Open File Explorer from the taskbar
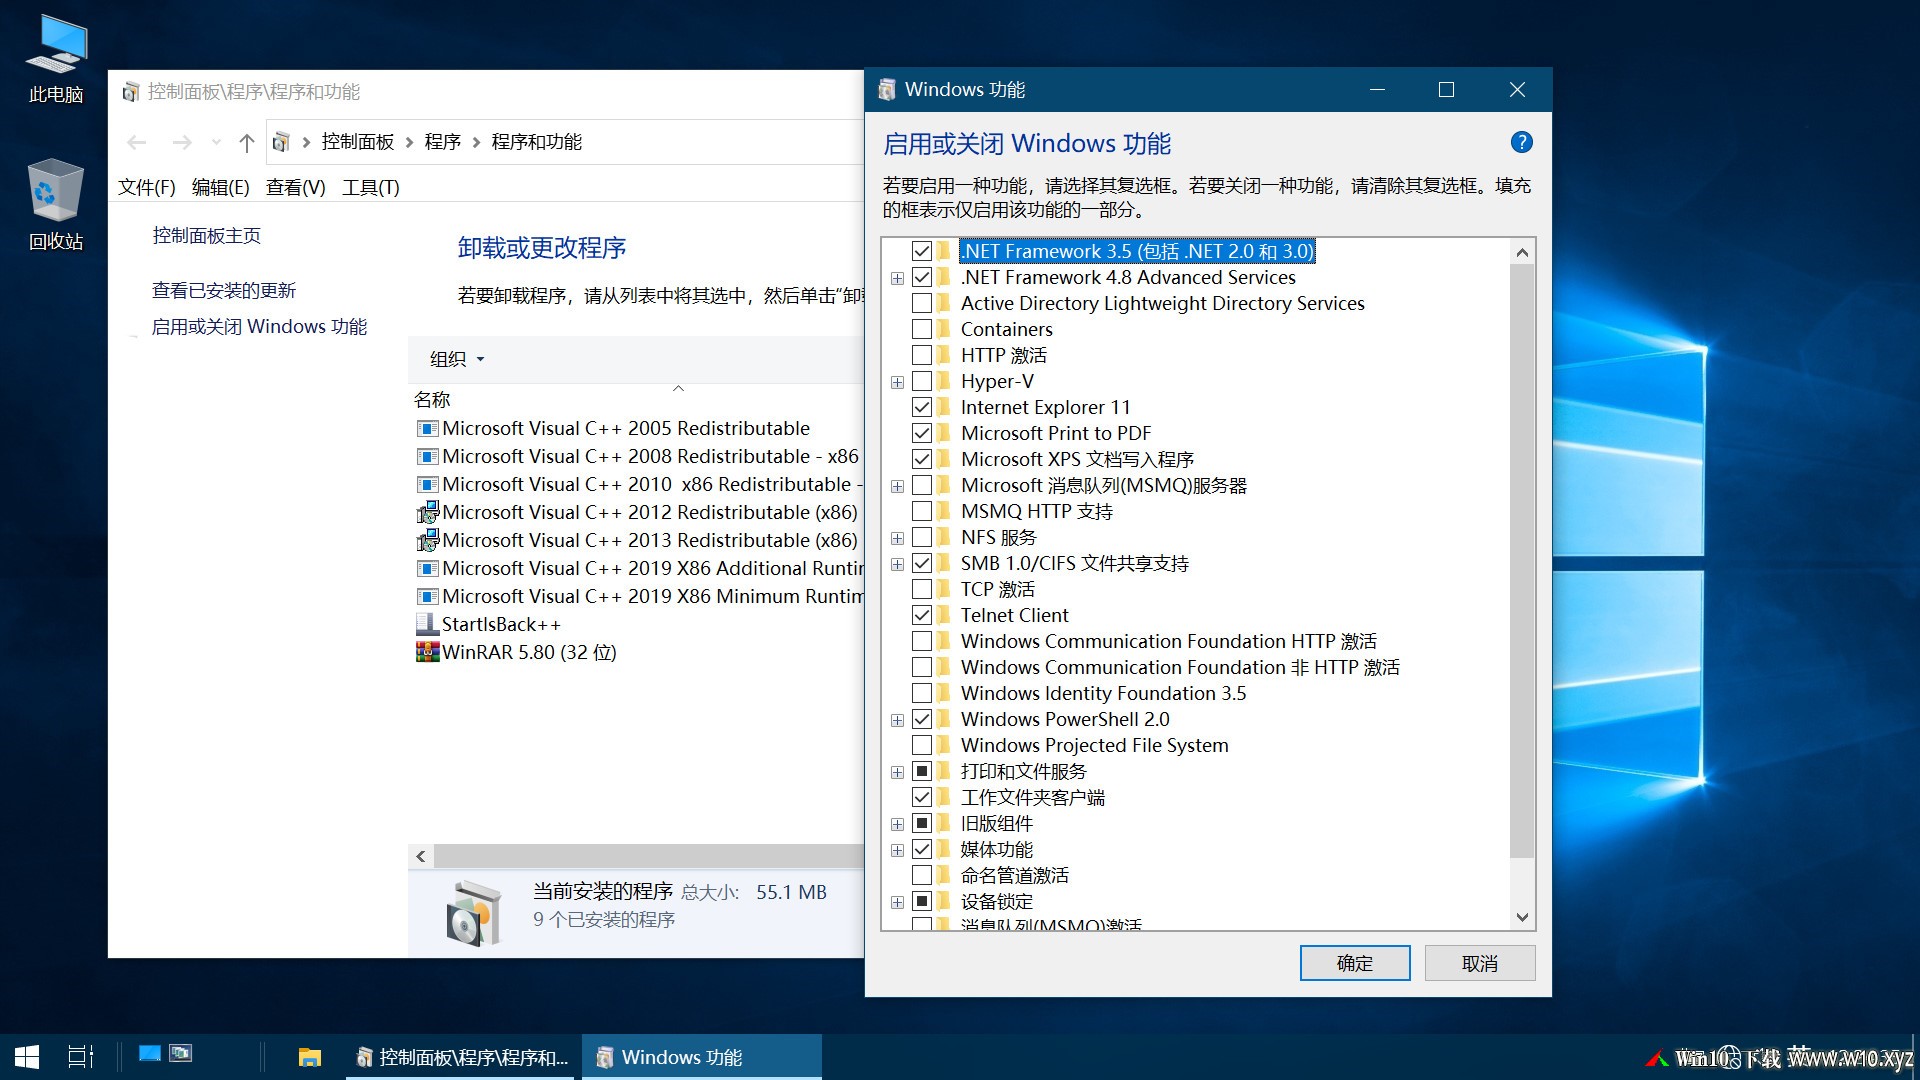 [x=310, y=1057]
